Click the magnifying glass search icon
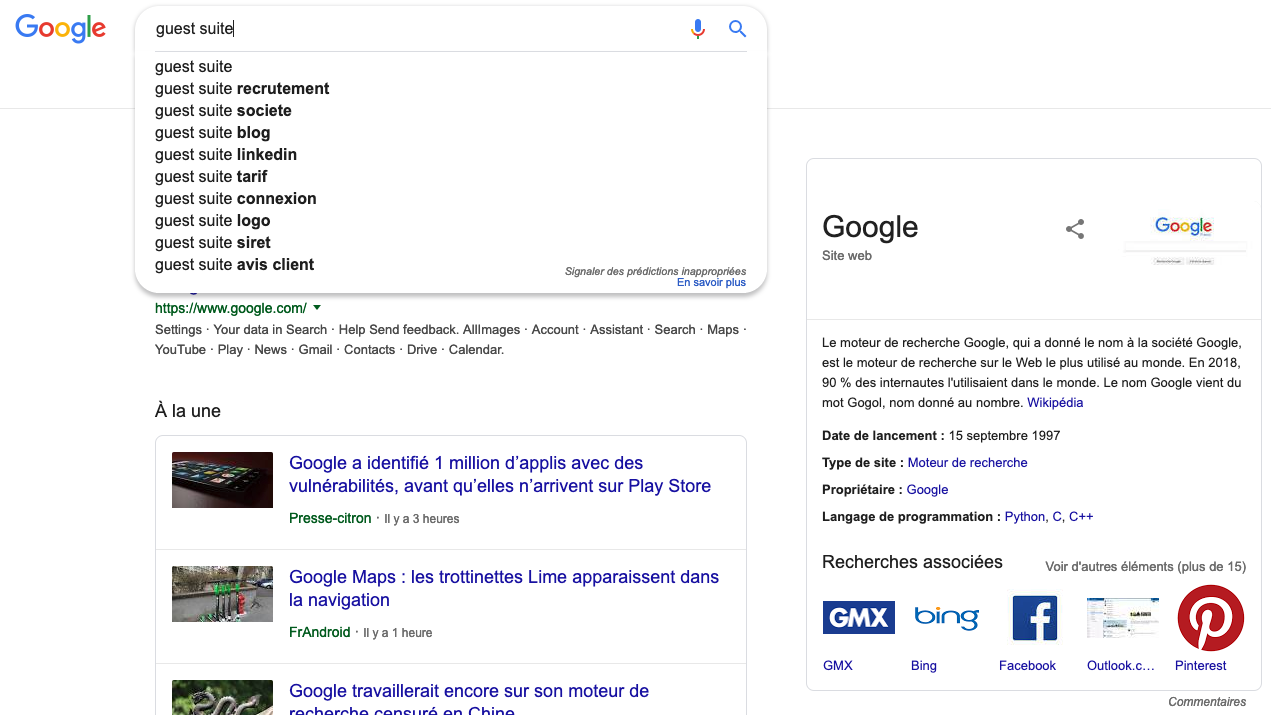1271x715 pixels. 737,29
